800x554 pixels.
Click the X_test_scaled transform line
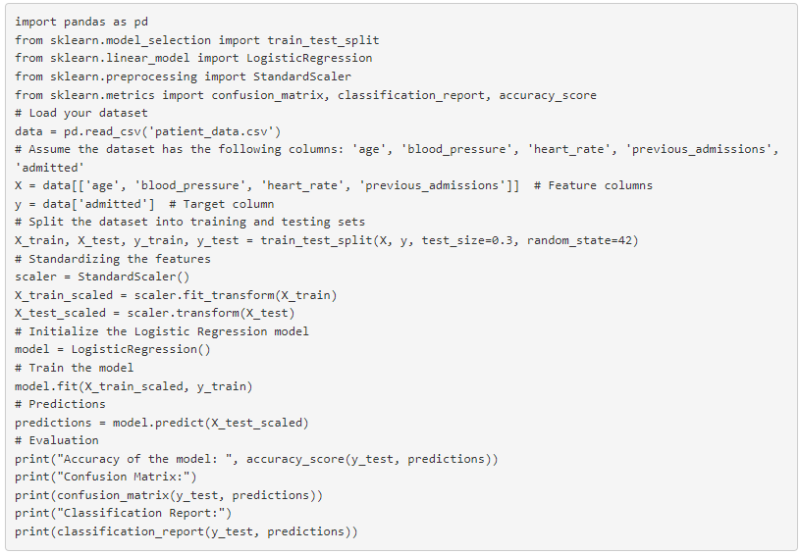click(x=155, y=313)
